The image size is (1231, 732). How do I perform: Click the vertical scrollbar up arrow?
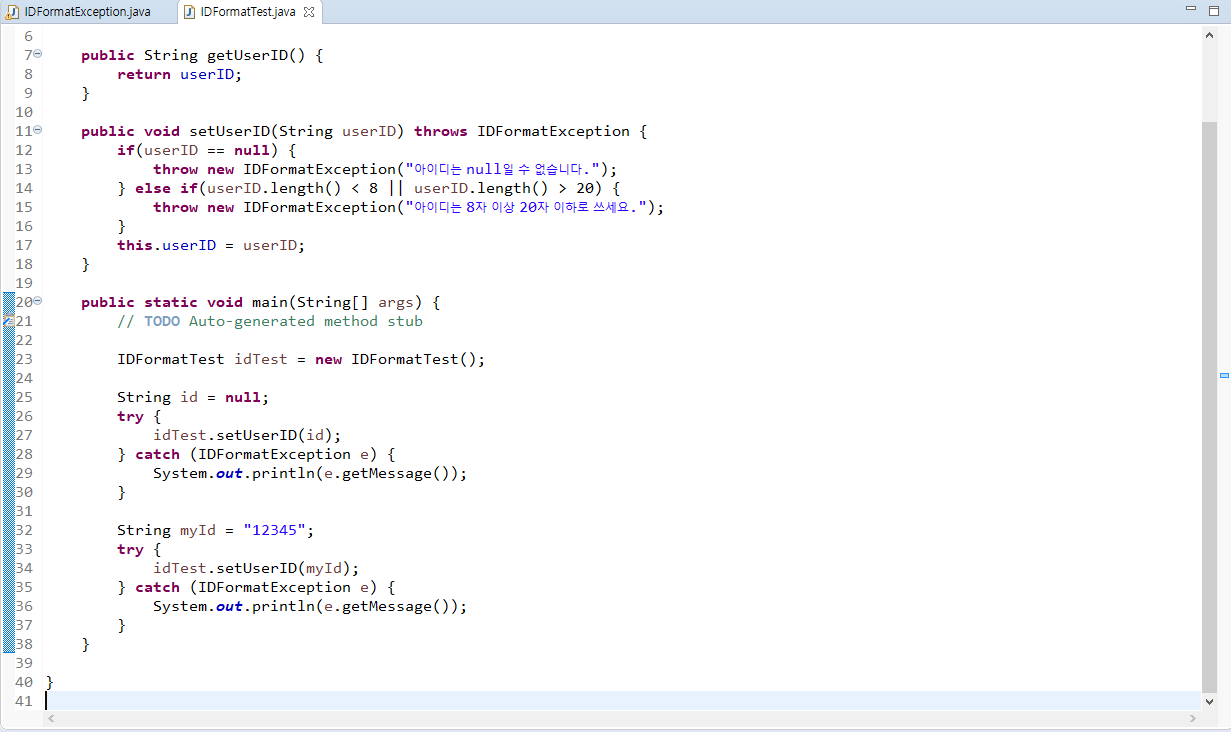[x=1209, y=35]
